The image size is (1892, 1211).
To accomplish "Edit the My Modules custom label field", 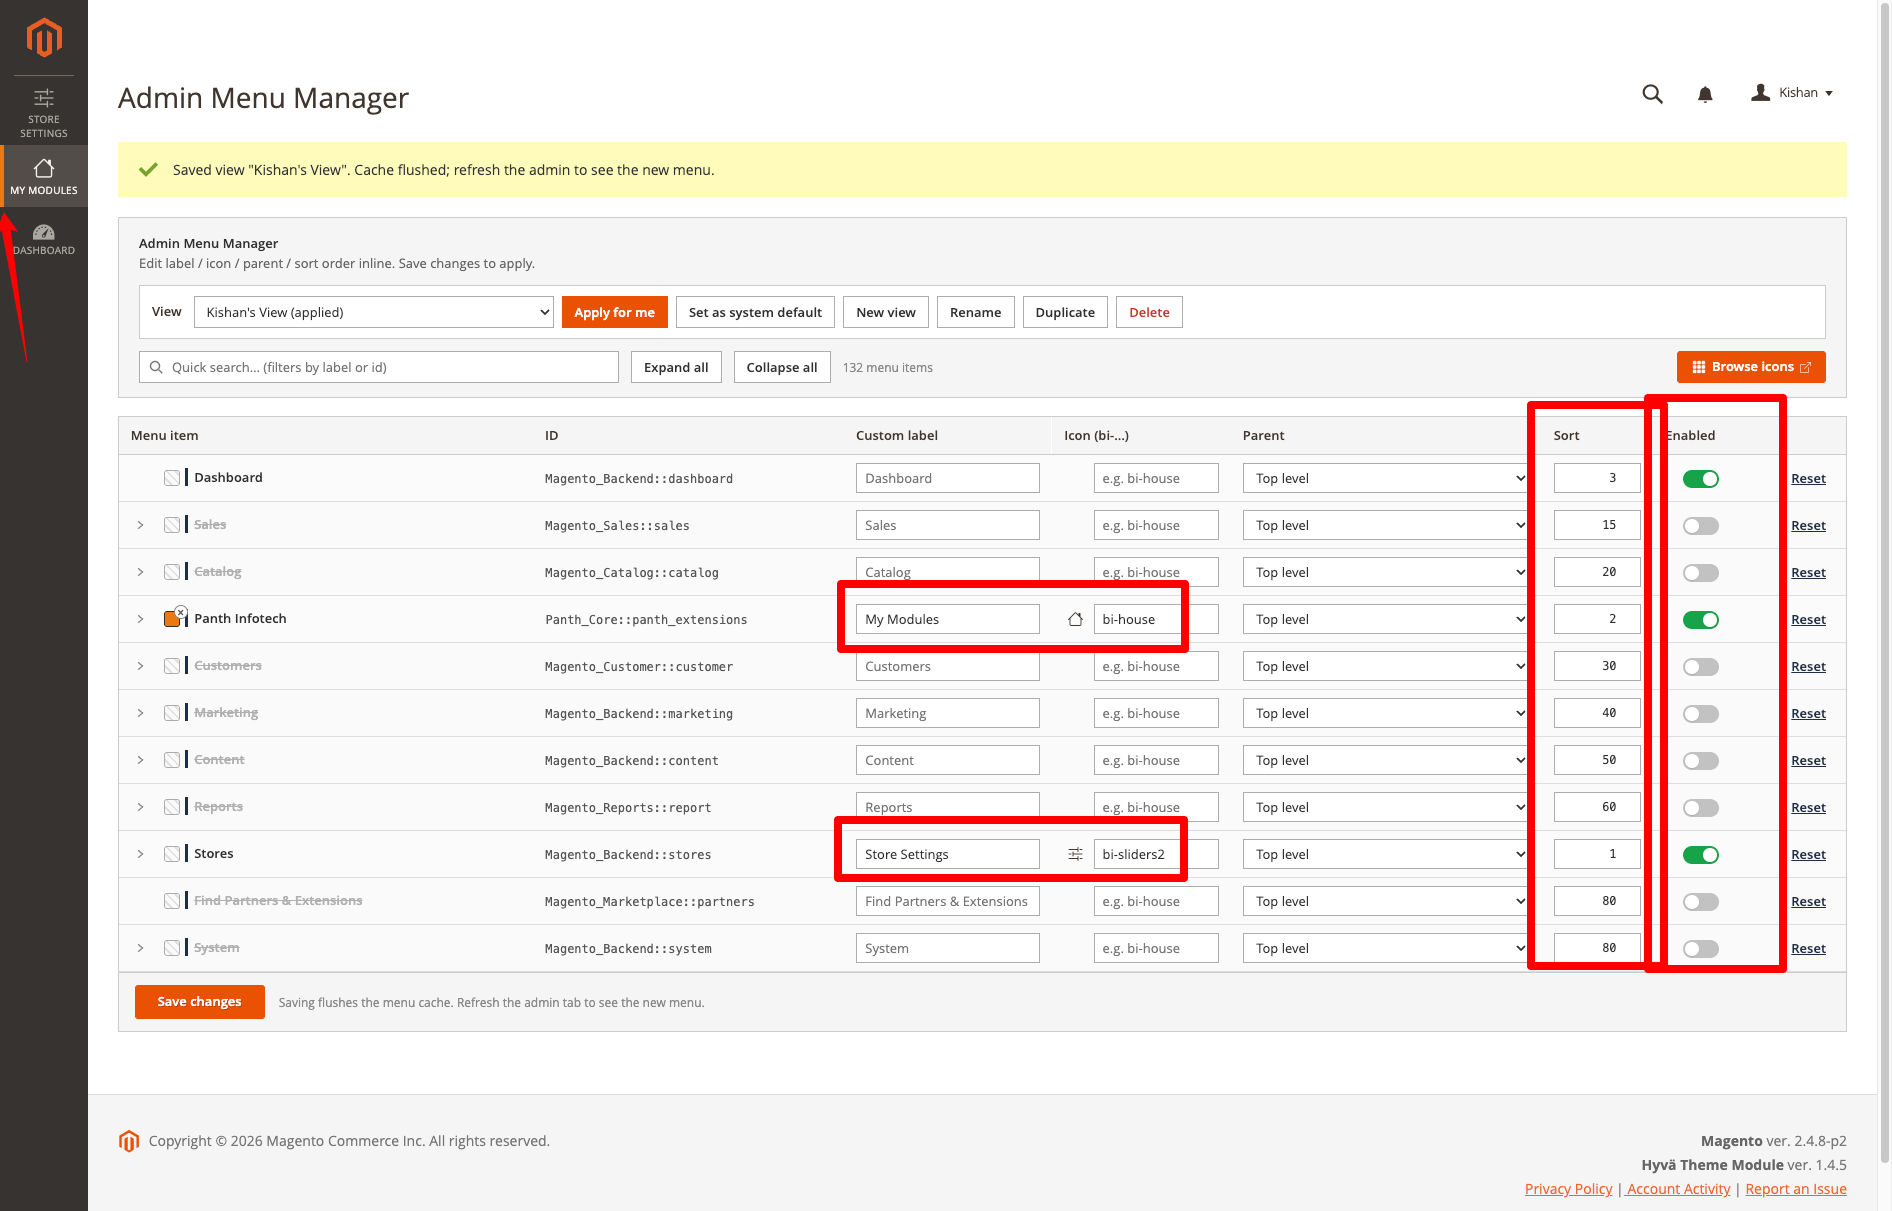I will tap(947, 619).
